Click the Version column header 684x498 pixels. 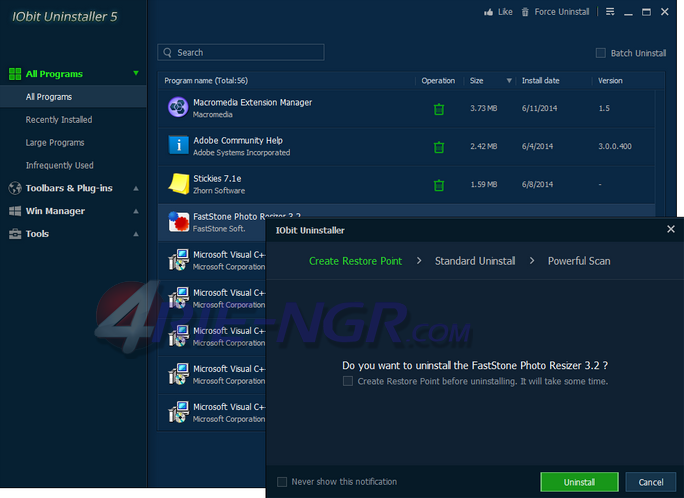(610, 81)
